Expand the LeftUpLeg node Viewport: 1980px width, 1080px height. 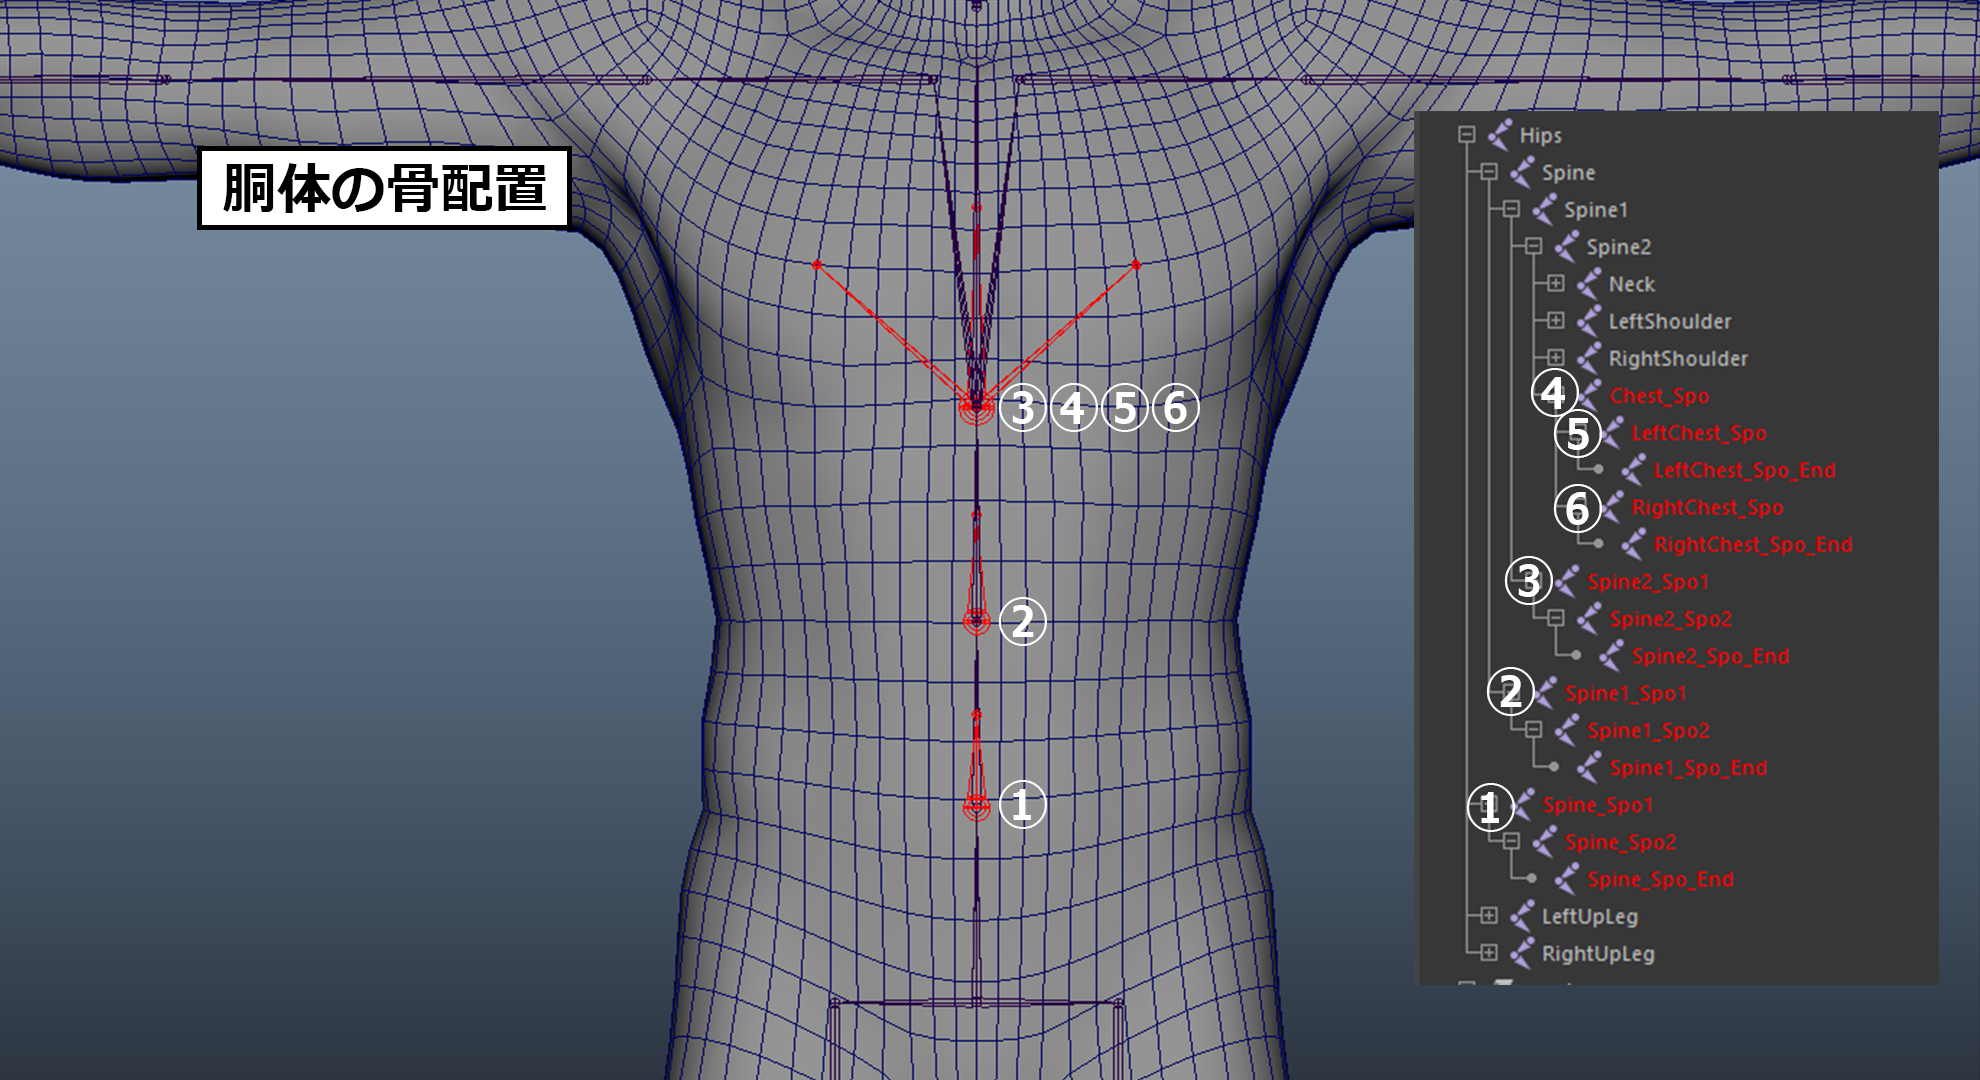(1488, 916)
